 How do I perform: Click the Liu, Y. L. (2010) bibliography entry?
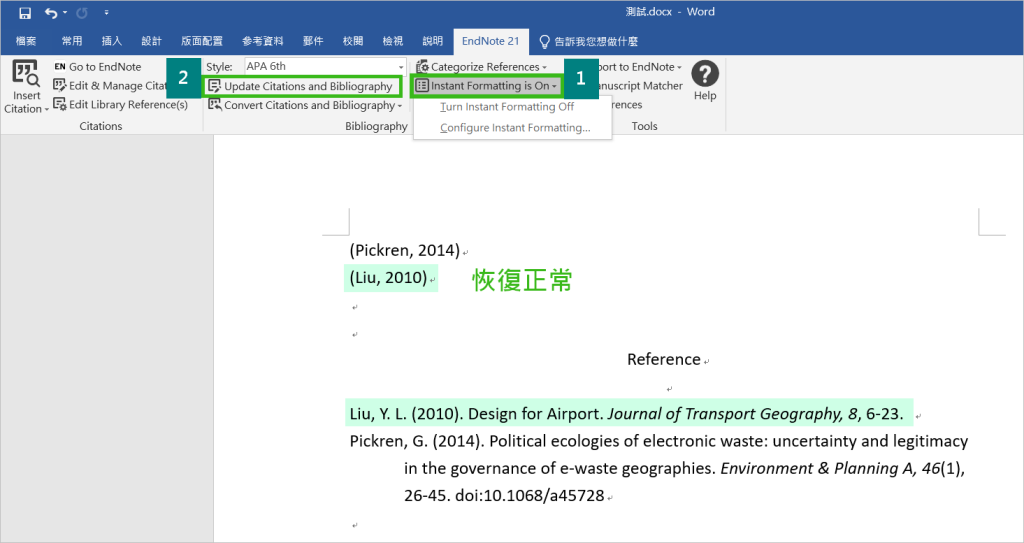[x=626, y=414]
